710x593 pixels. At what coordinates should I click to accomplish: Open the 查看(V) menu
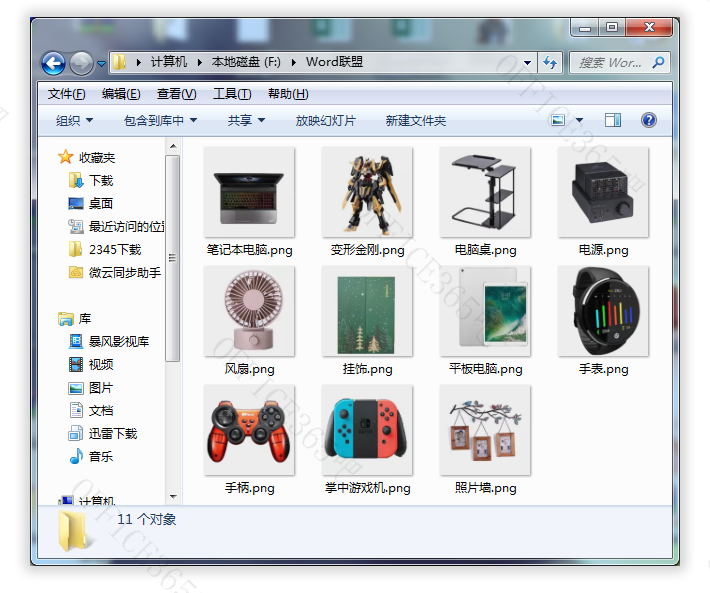tap(176, 94)
